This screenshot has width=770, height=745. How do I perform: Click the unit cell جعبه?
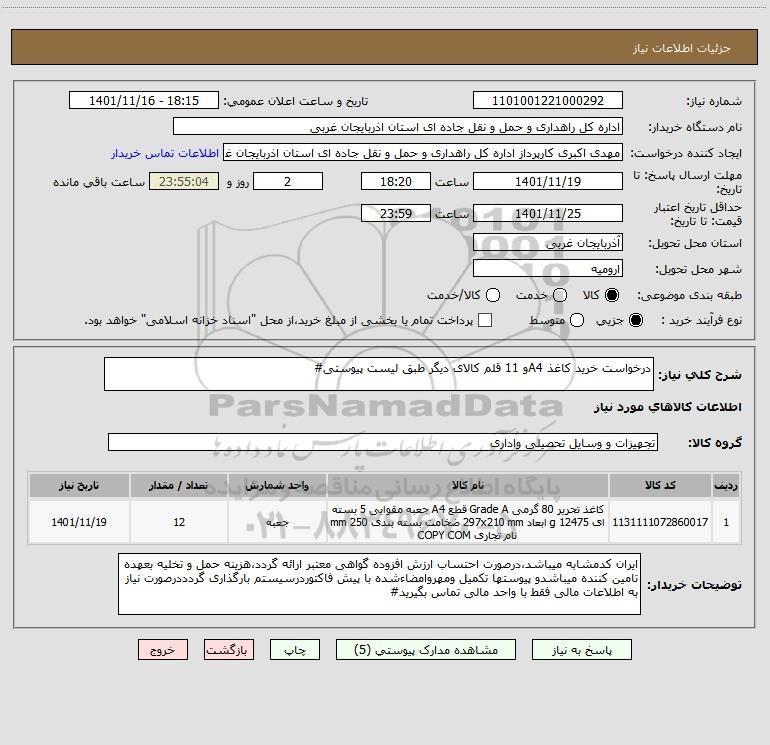click(x=277, y=522)
